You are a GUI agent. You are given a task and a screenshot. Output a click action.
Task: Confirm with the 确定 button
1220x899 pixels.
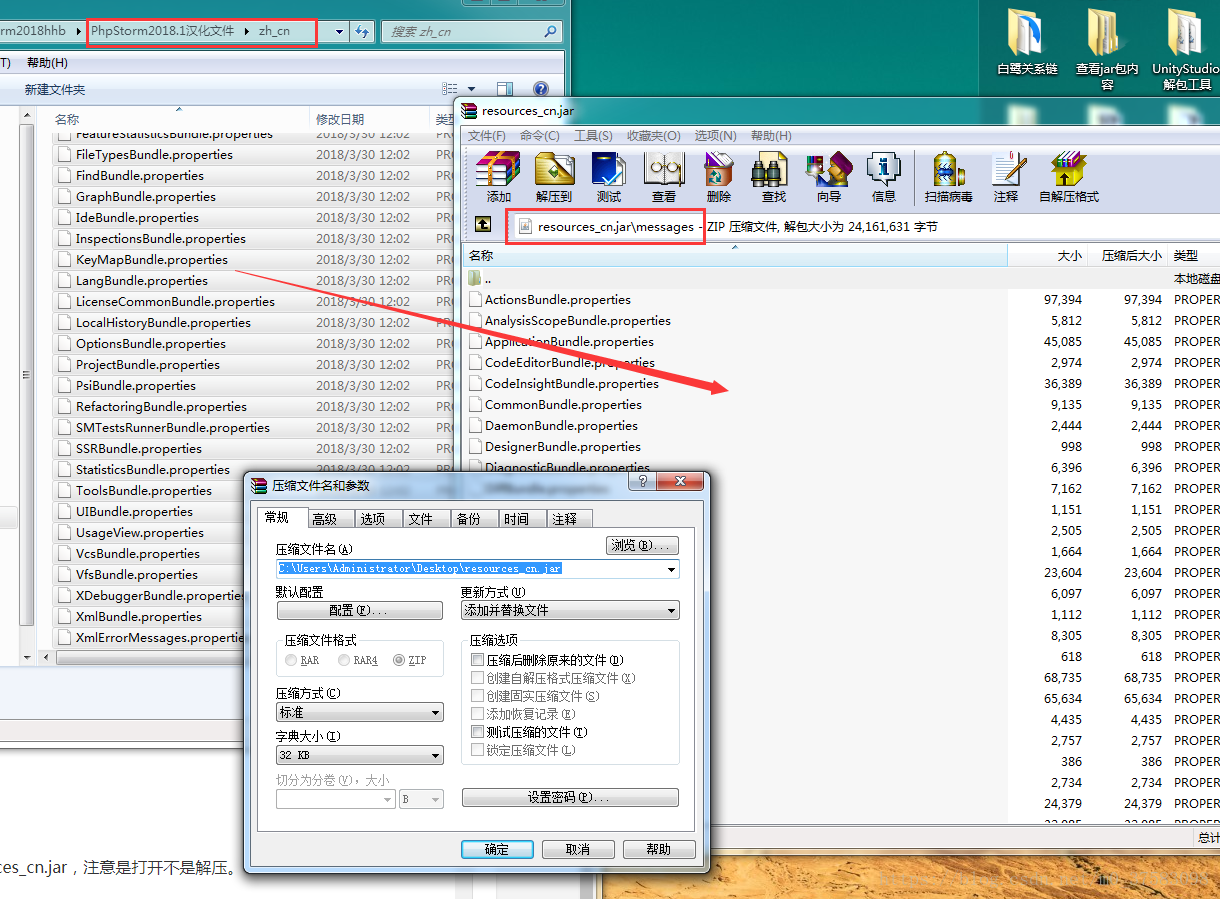pos(497,849)
